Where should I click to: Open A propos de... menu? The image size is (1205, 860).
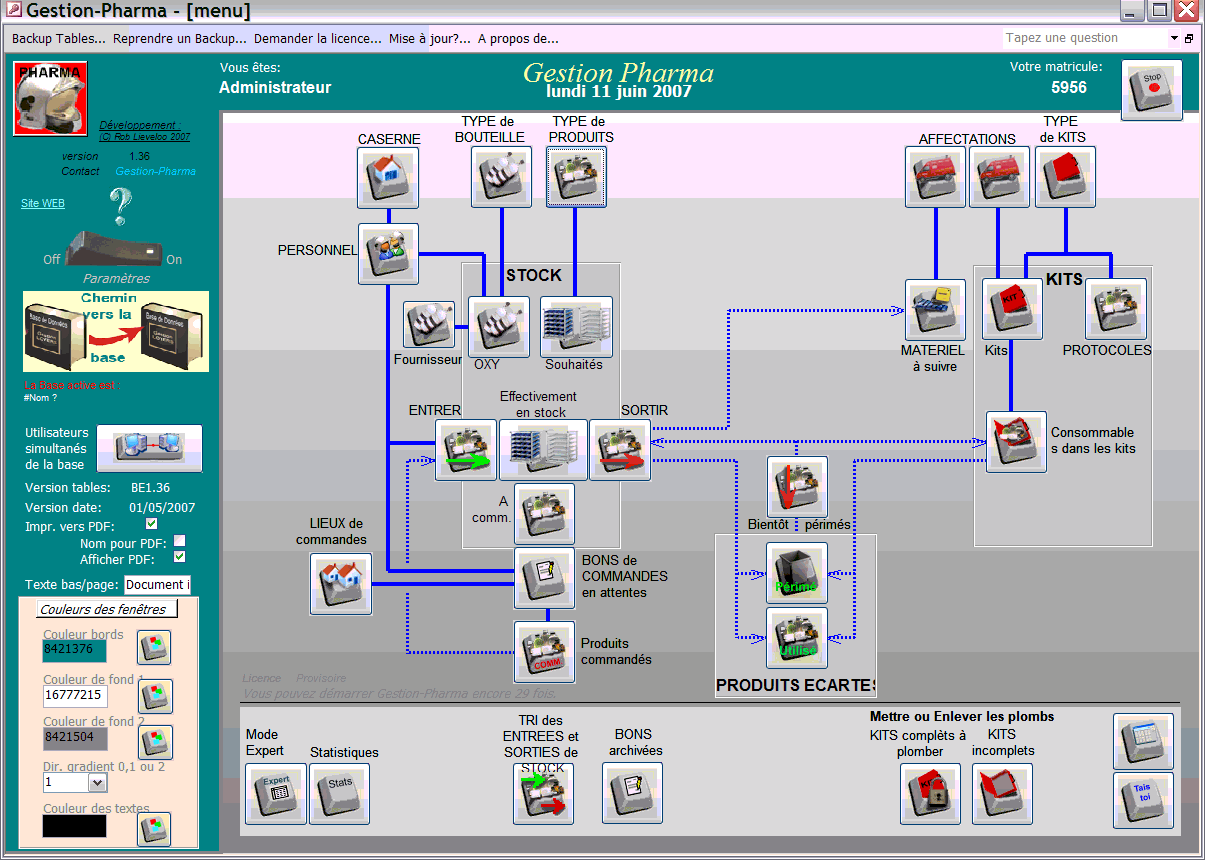(518, 39)
